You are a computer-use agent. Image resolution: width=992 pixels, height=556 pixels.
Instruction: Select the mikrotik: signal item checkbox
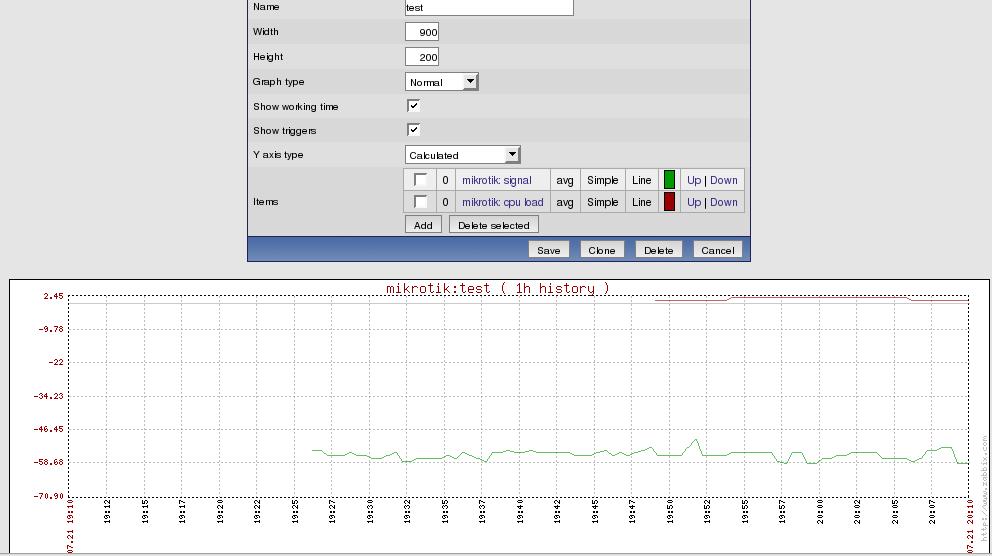420,180
